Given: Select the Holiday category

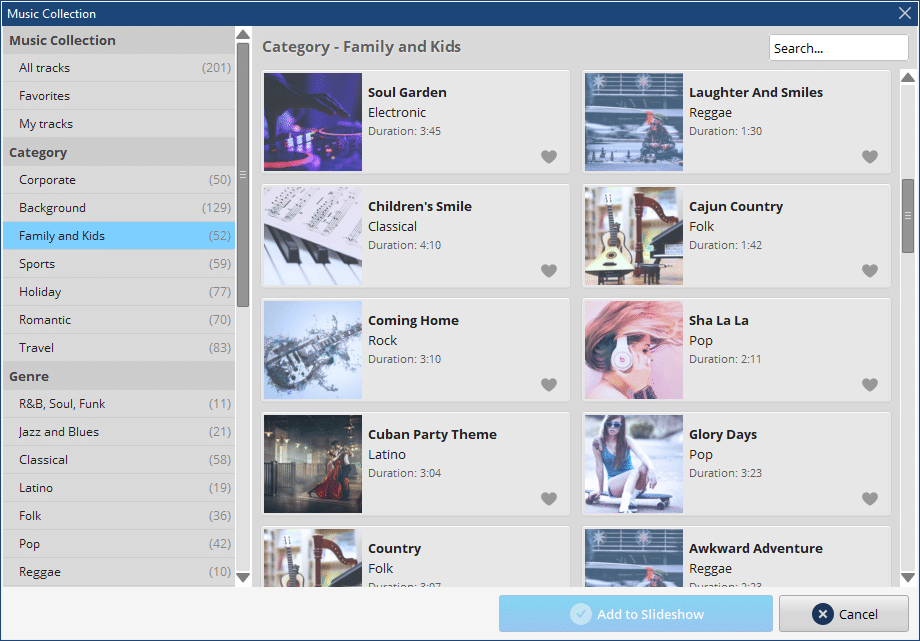Looking at the screenshot, I should pyautogui.click(x=119, y=292).
